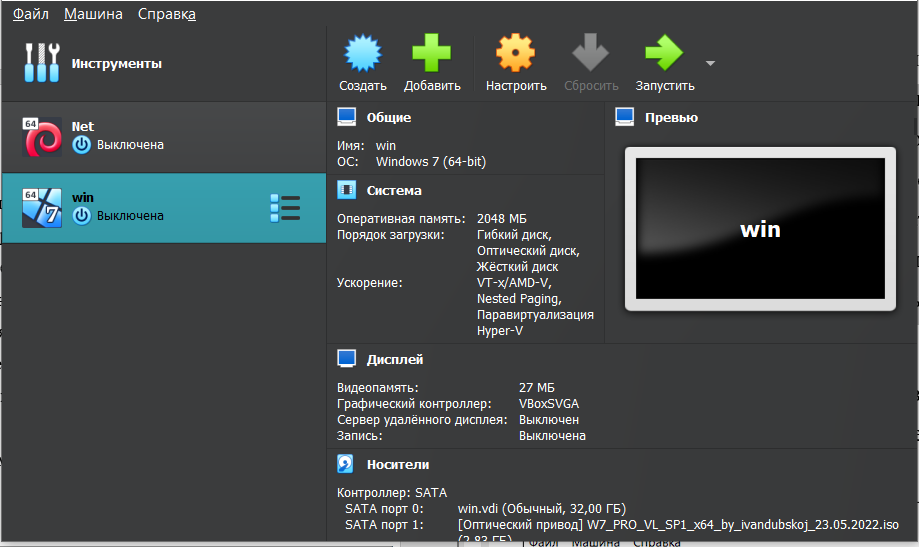The image size is (919, 547).
Task: Click the 27 МБ video memory value
Action: [x=537, y=388]
